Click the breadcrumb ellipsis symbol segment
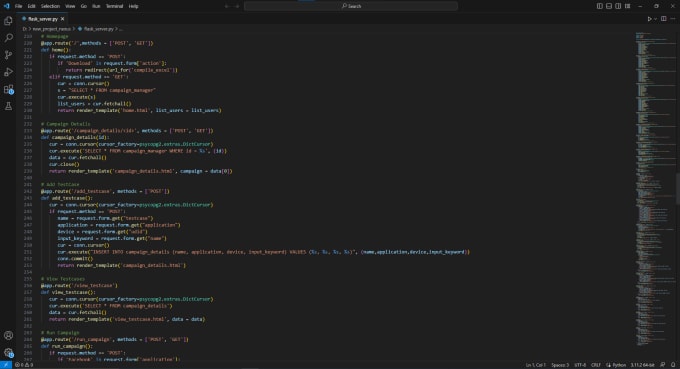 point(121,29)
